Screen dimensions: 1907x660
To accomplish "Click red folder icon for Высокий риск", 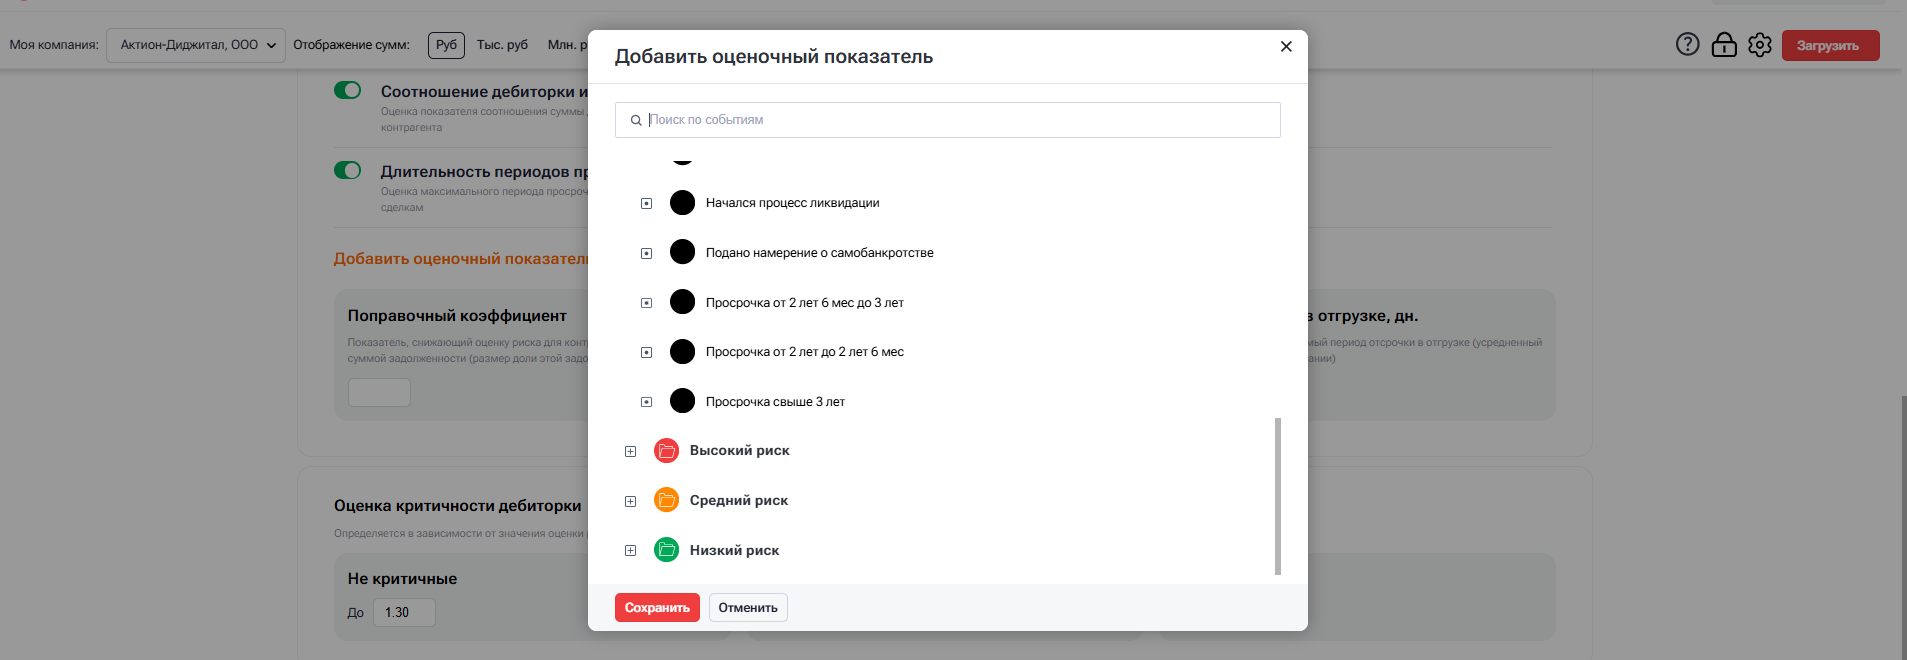I will 666,451.
